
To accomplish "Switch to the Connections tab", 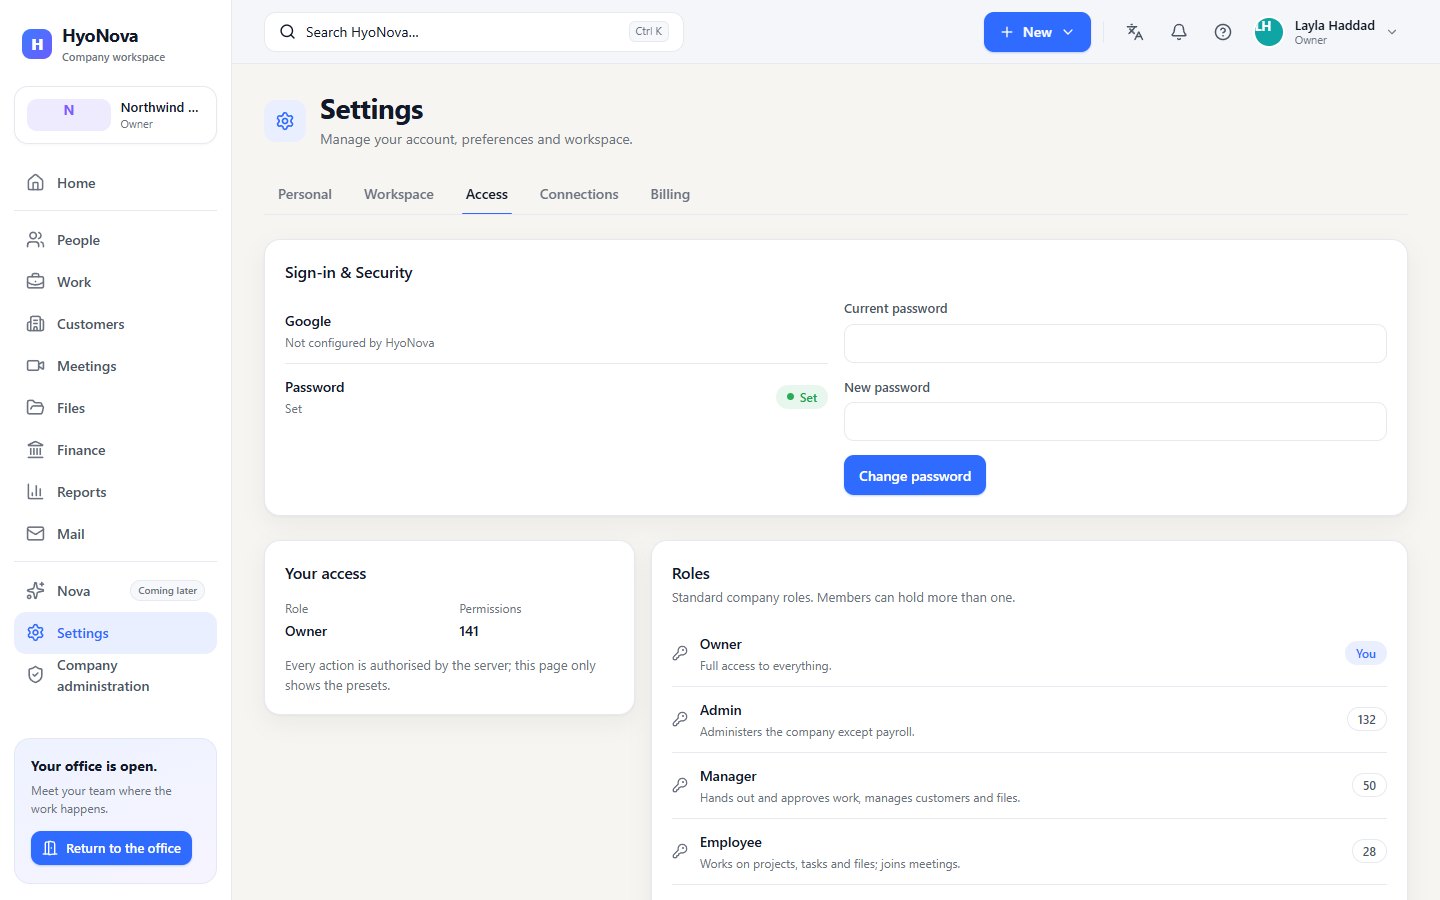I will (579, 194).
